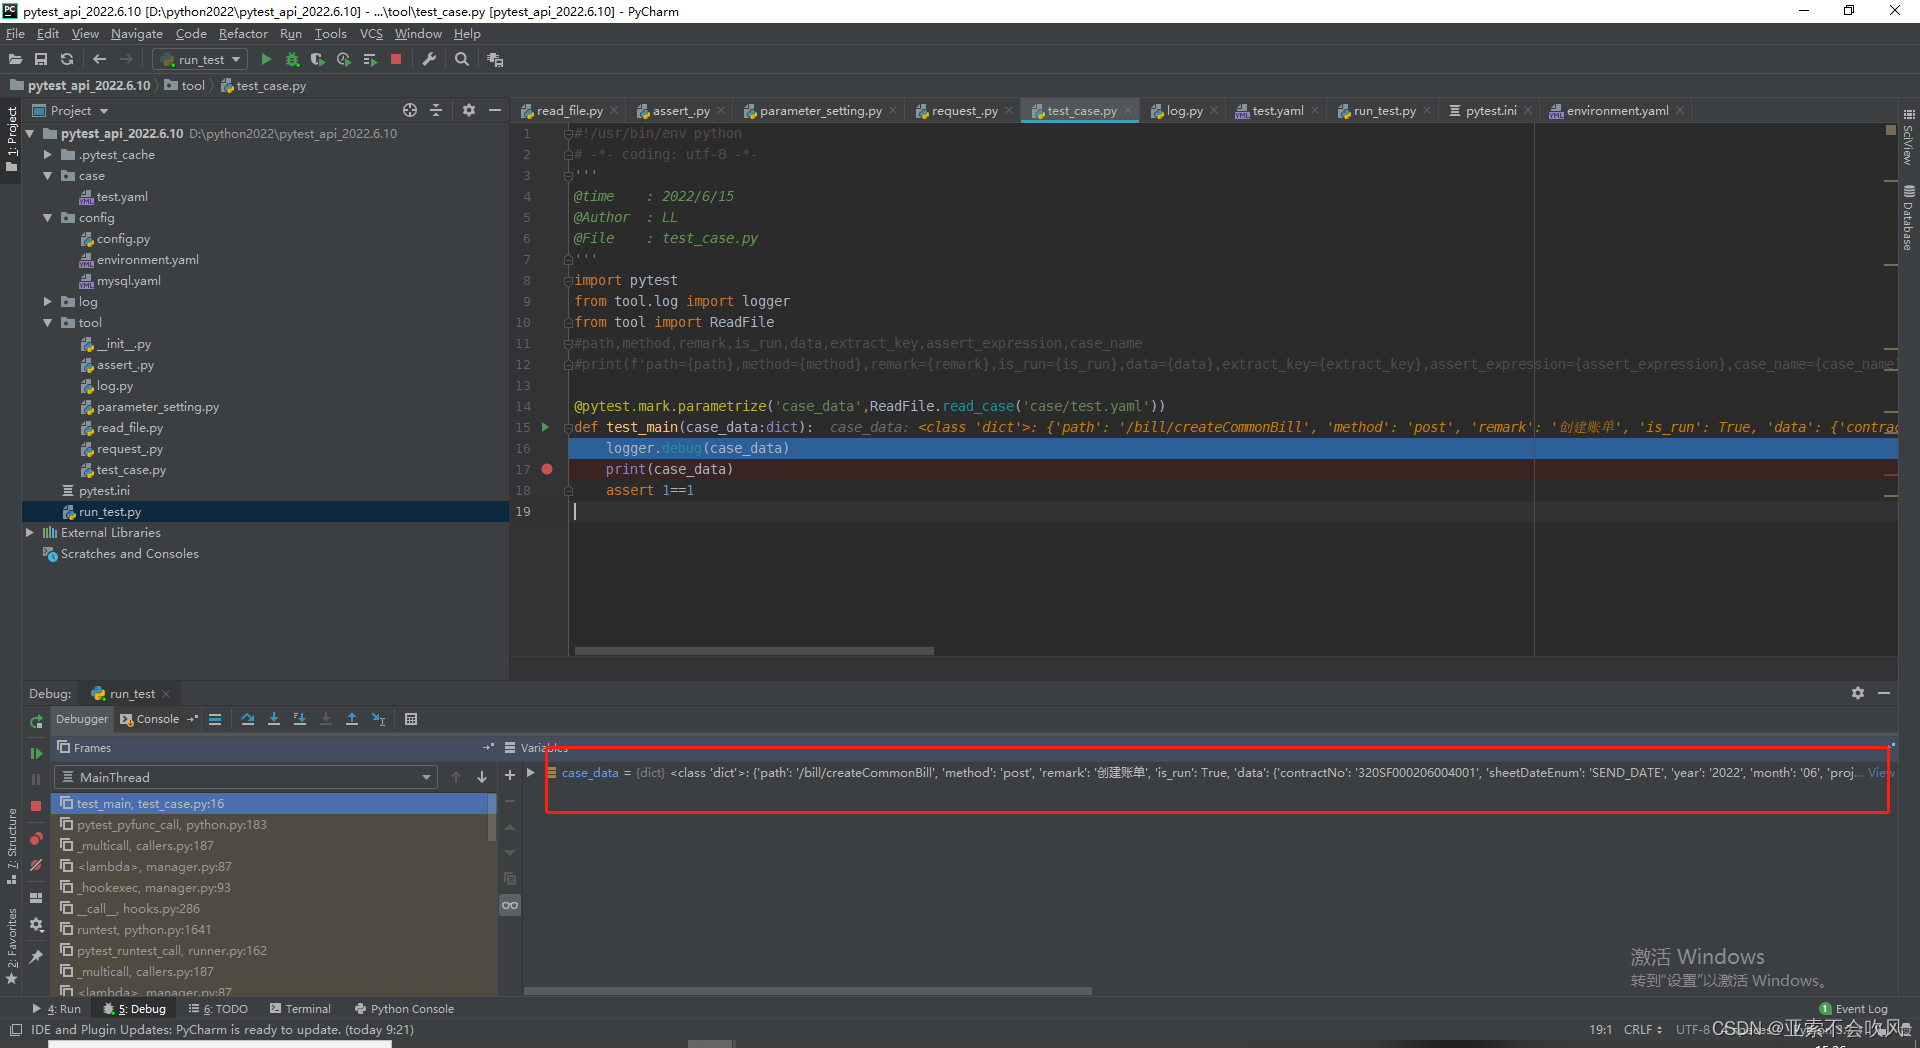The width and height of the screenshot is (1920, 1048).
Task: Switch to the read_file.py editor tab
Action: pyautogui.click(x=569, y=111)
